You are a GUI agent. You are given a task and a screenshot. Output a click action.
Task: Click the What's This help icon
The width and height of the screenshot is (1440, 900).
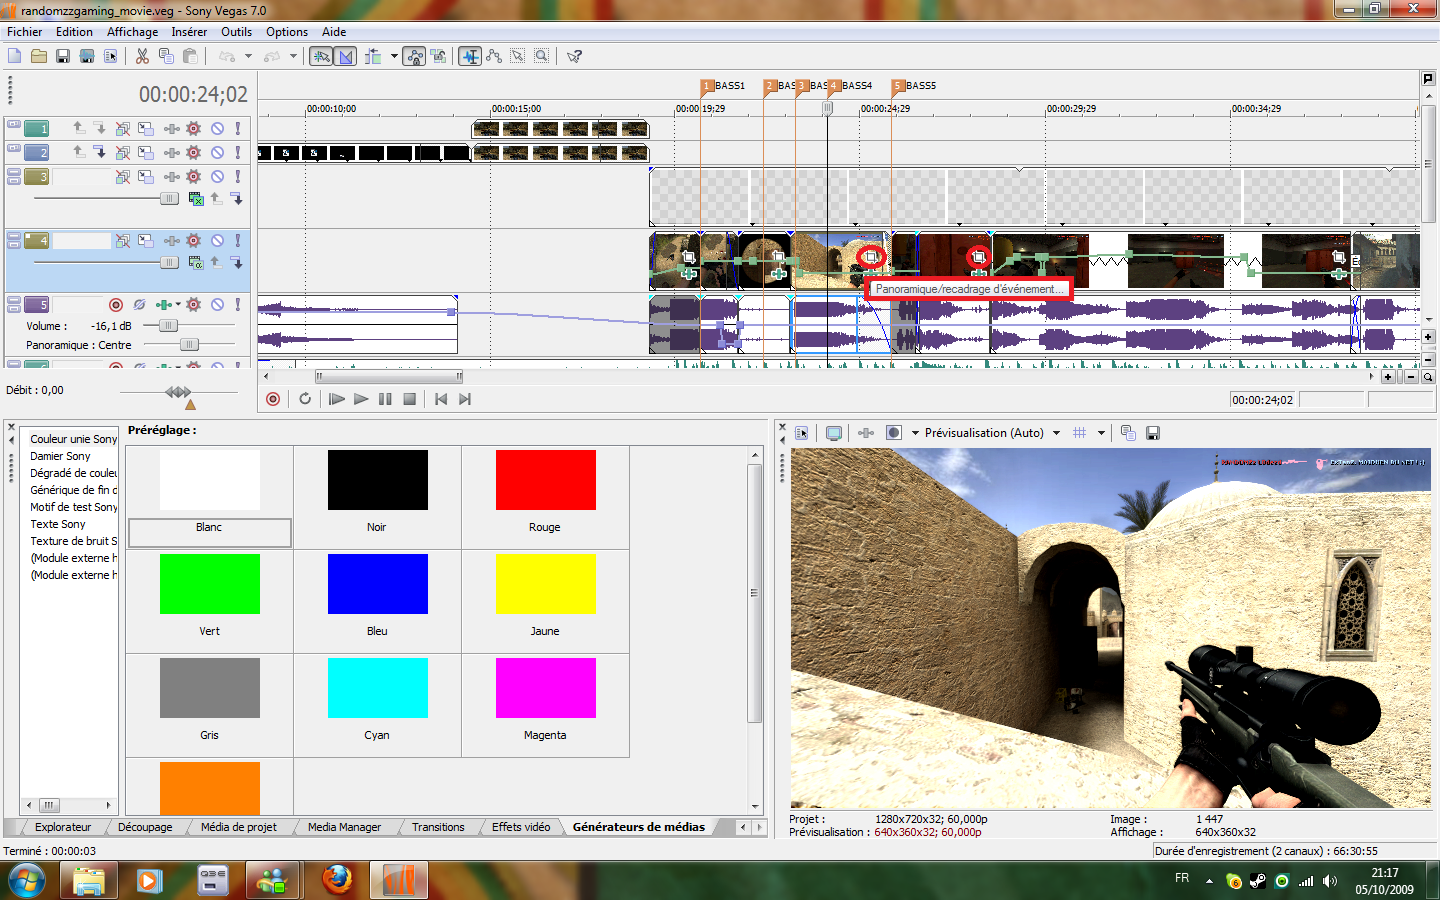pyautogui.click(x=574, y=56)
